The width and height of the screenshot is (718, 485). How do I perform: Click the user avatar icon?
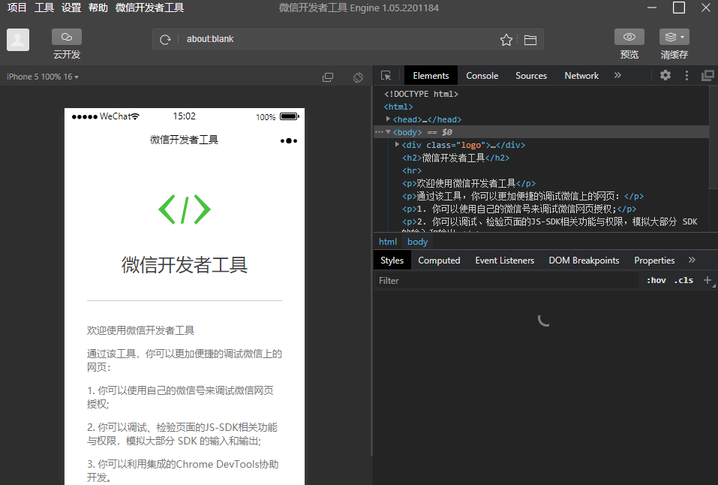click(18, 39)
